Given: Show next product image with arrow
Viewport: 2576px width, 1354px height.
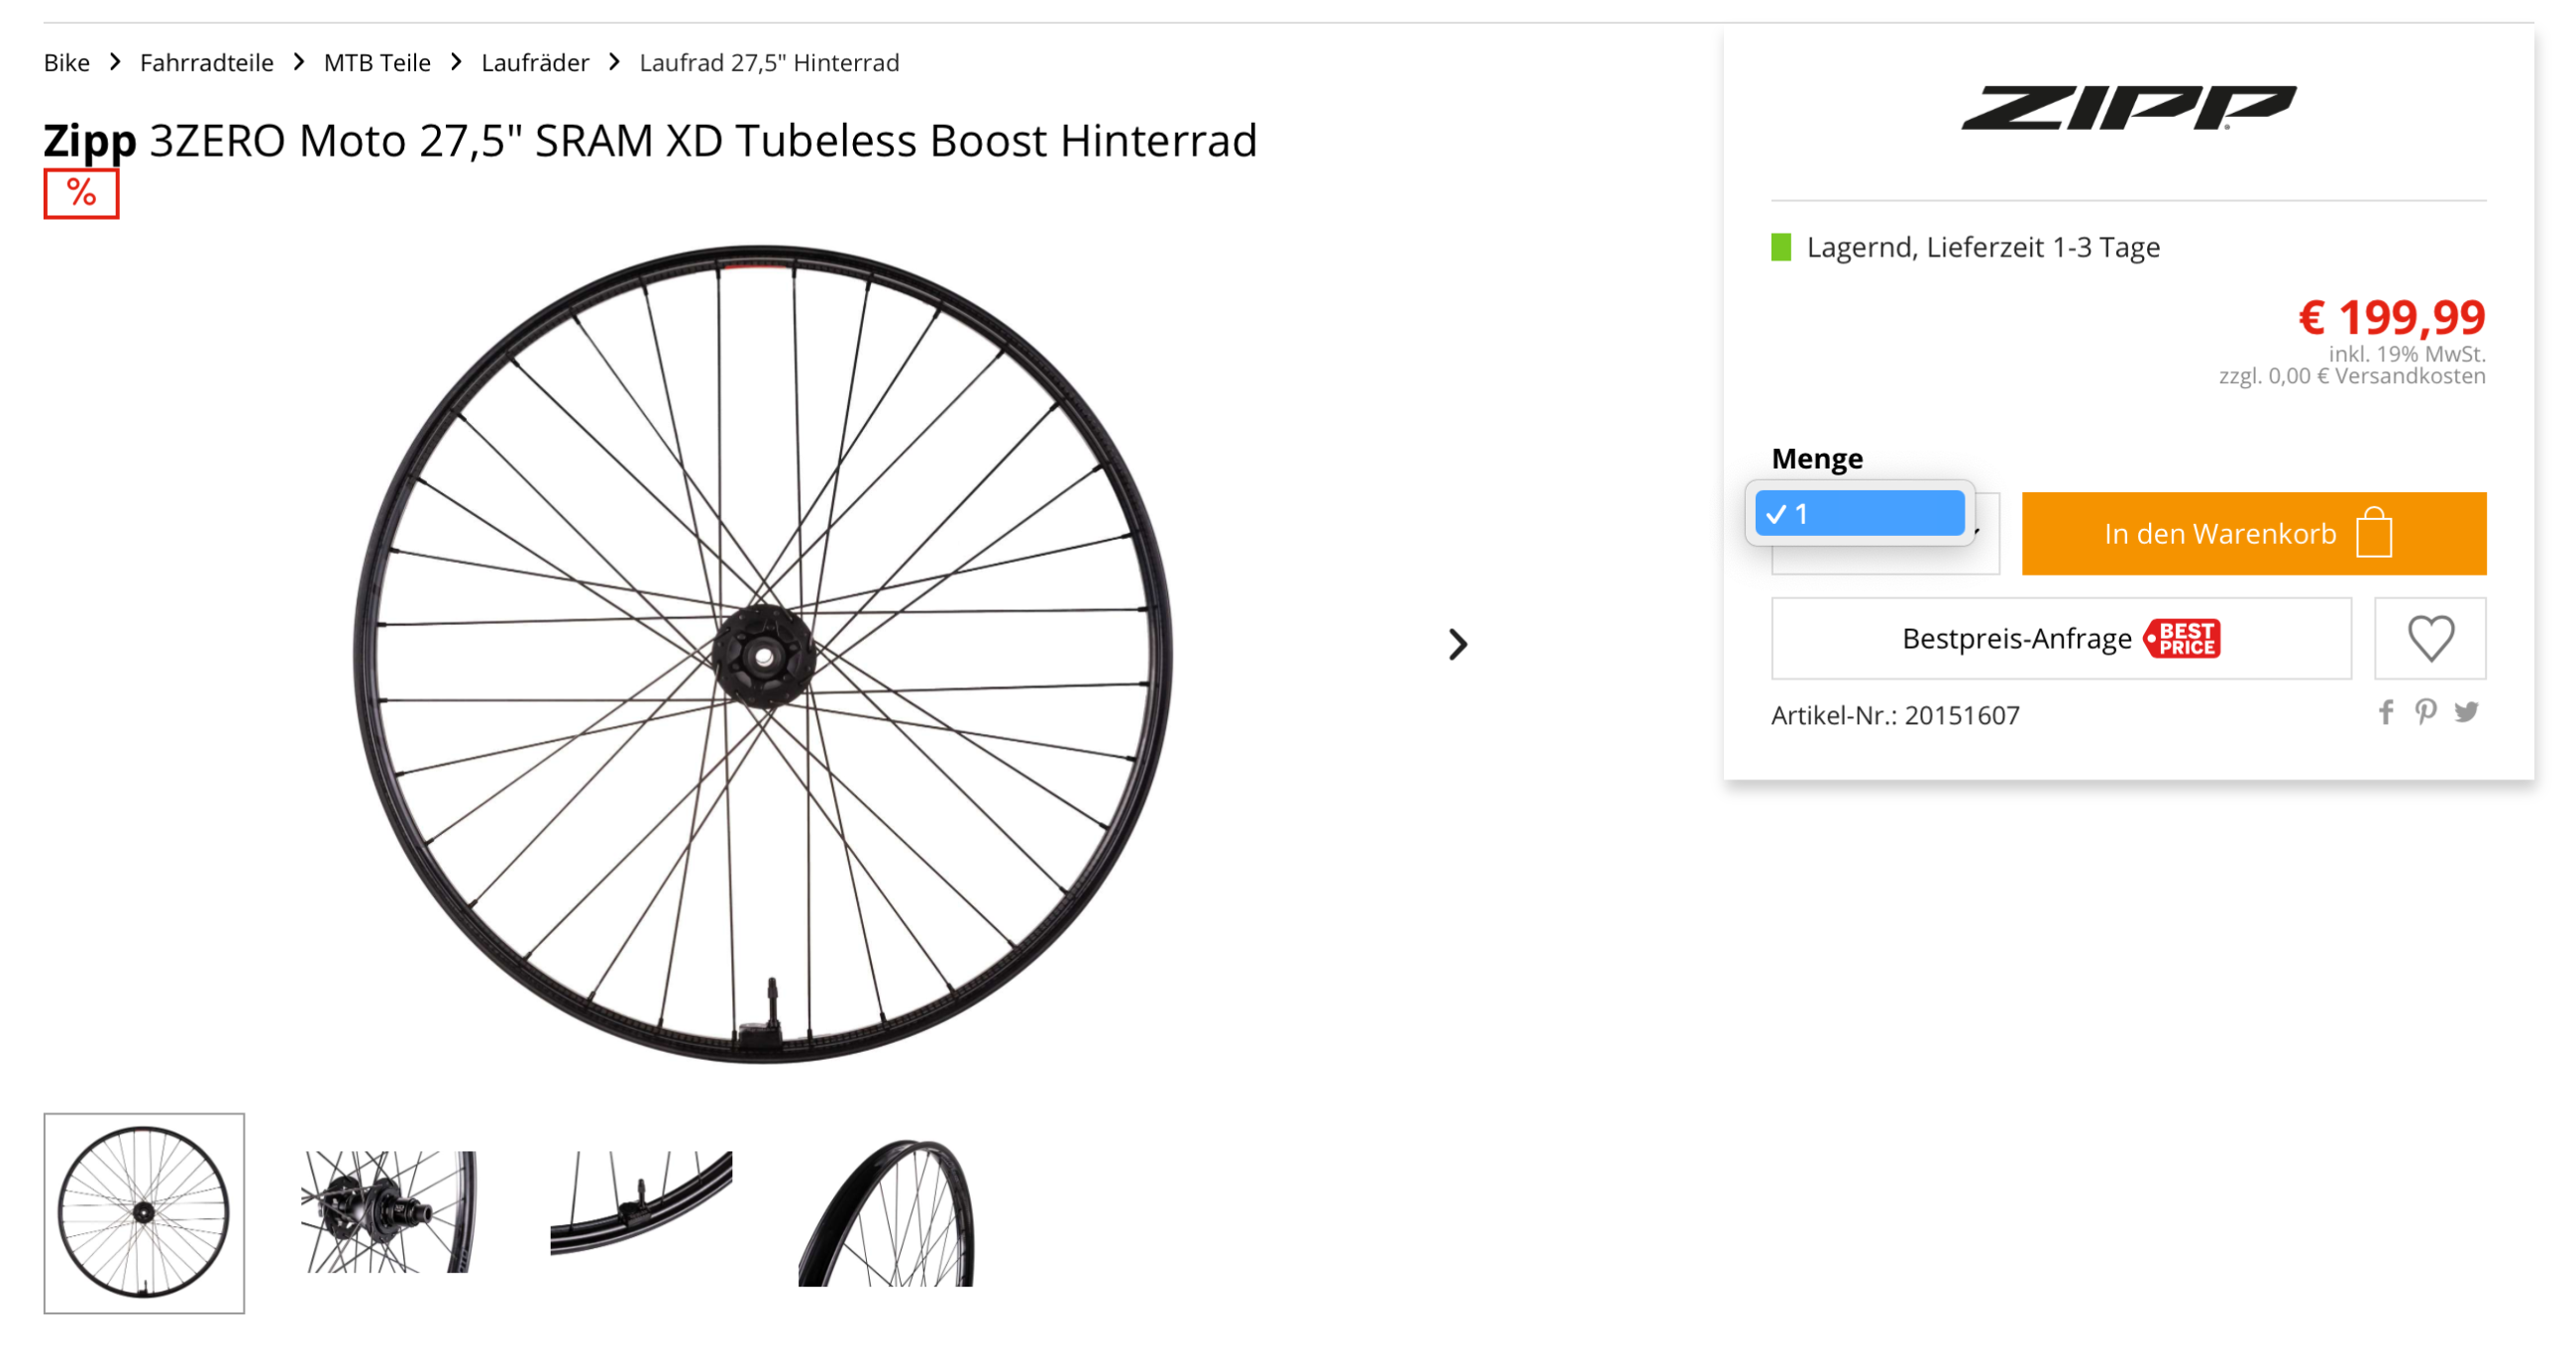Looking at the screenshot, I should pyautogui.click(x=1457, y=644).
